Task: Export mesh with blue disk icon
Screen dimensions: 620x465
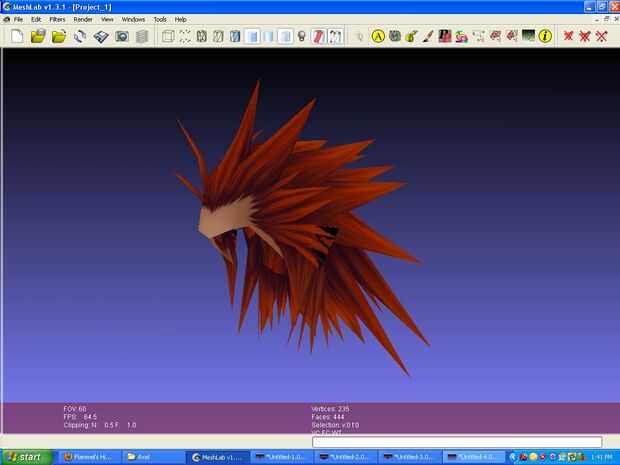Action: click(101, 37)
